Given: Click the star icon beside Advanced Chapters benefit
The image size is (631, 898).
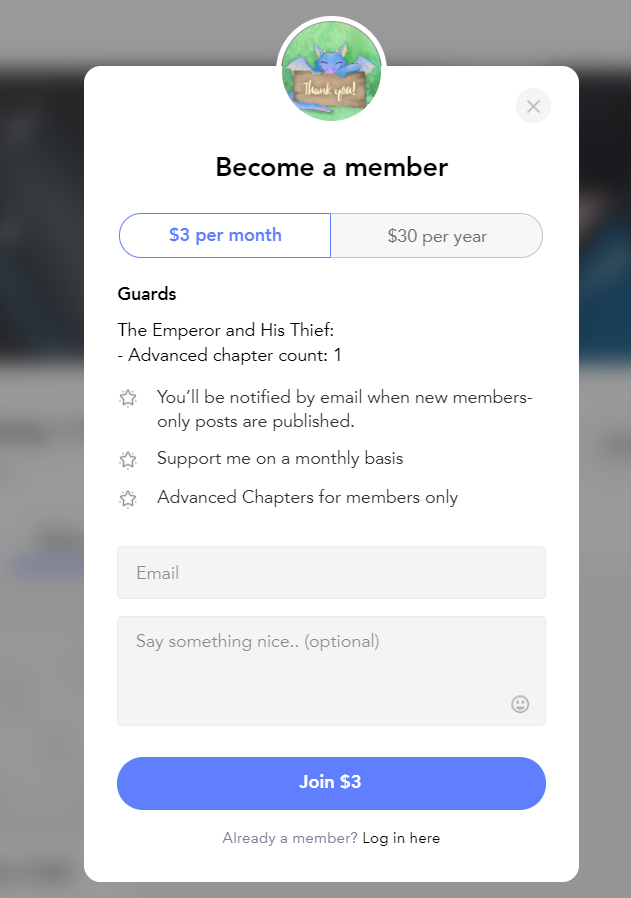Looking at the screenshot, I should [128, 499].
